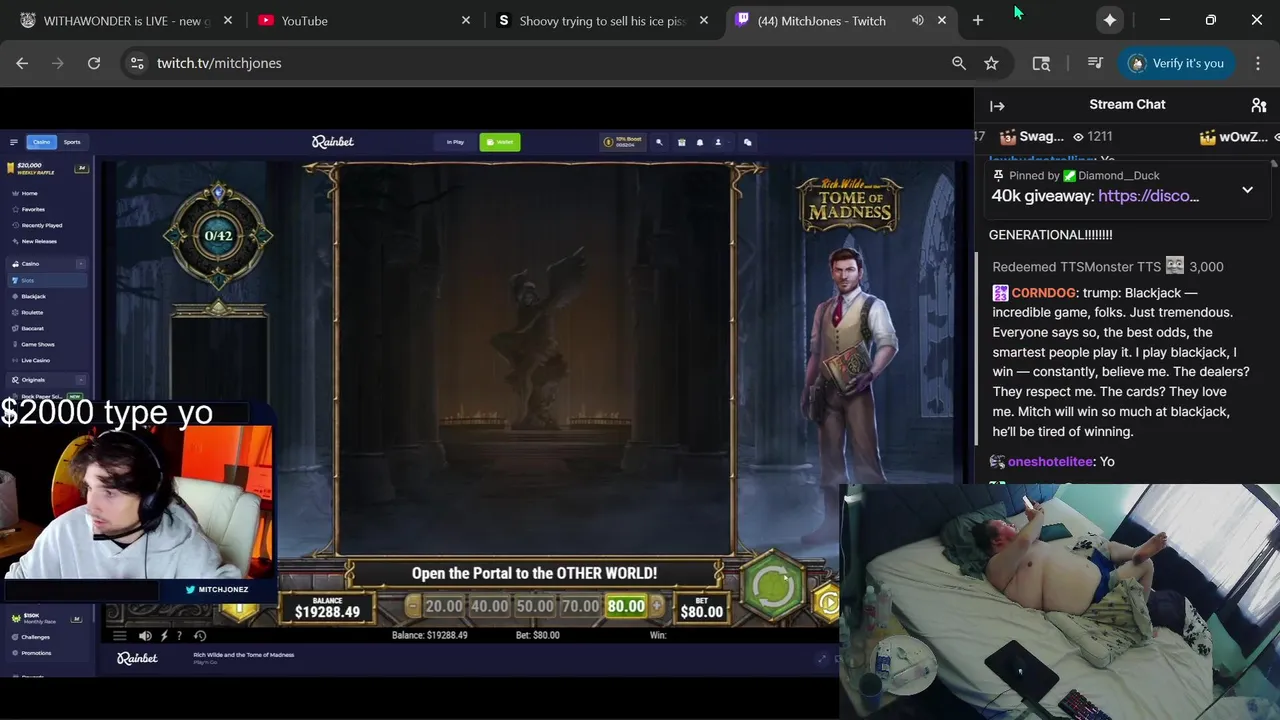Select Live Casino in the Rainbet sidebar
Image resolution: width=1280 pixels, height=720 pixels.
coord(36,360)
